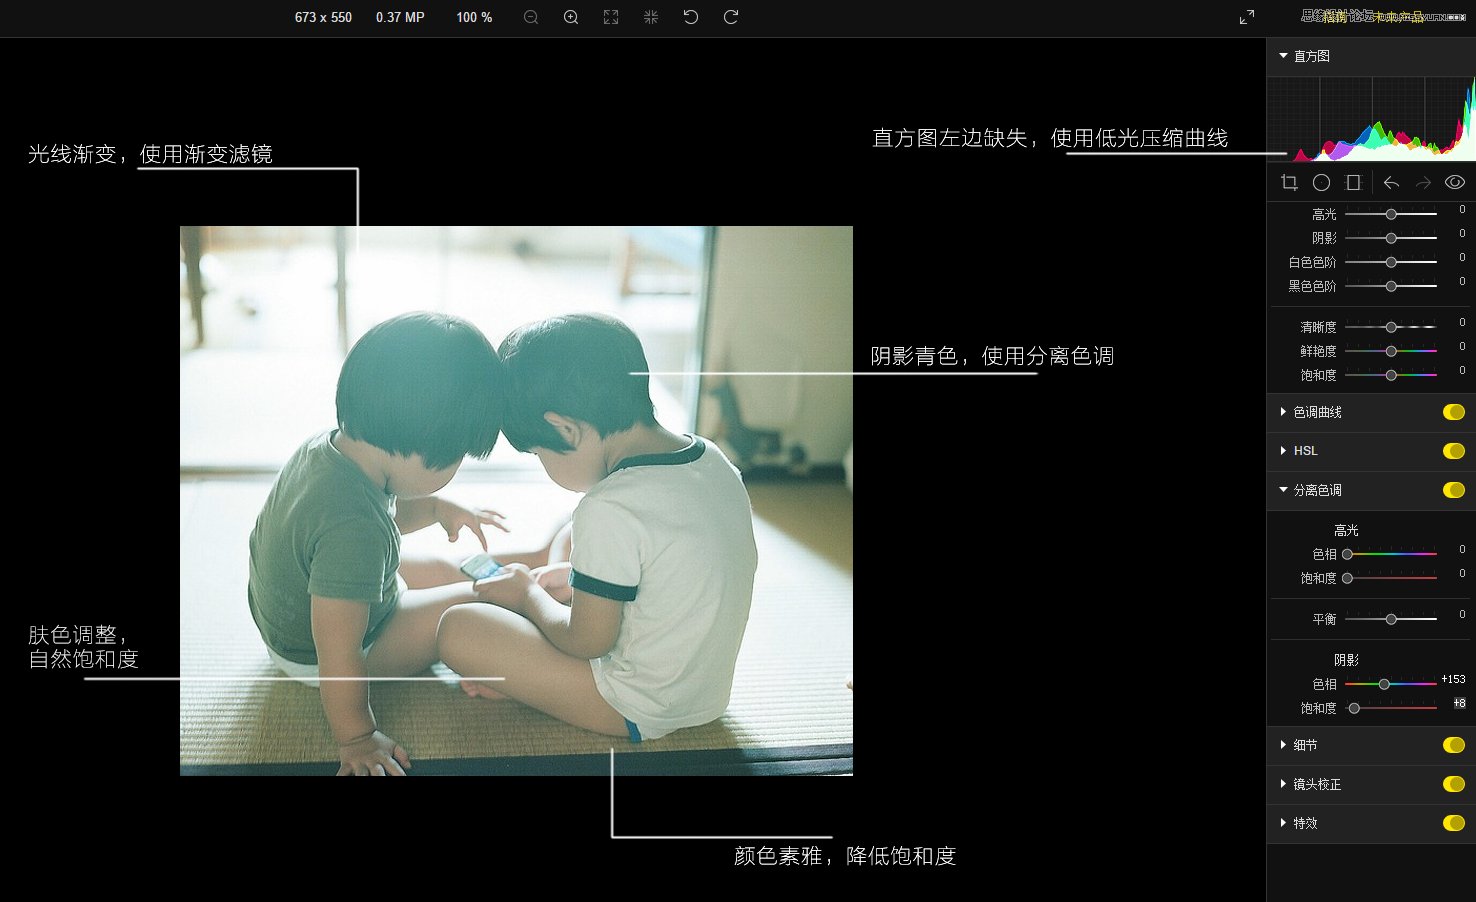
Task: Undo with the back arrow icon
Action: click(x=1391, y=182)
